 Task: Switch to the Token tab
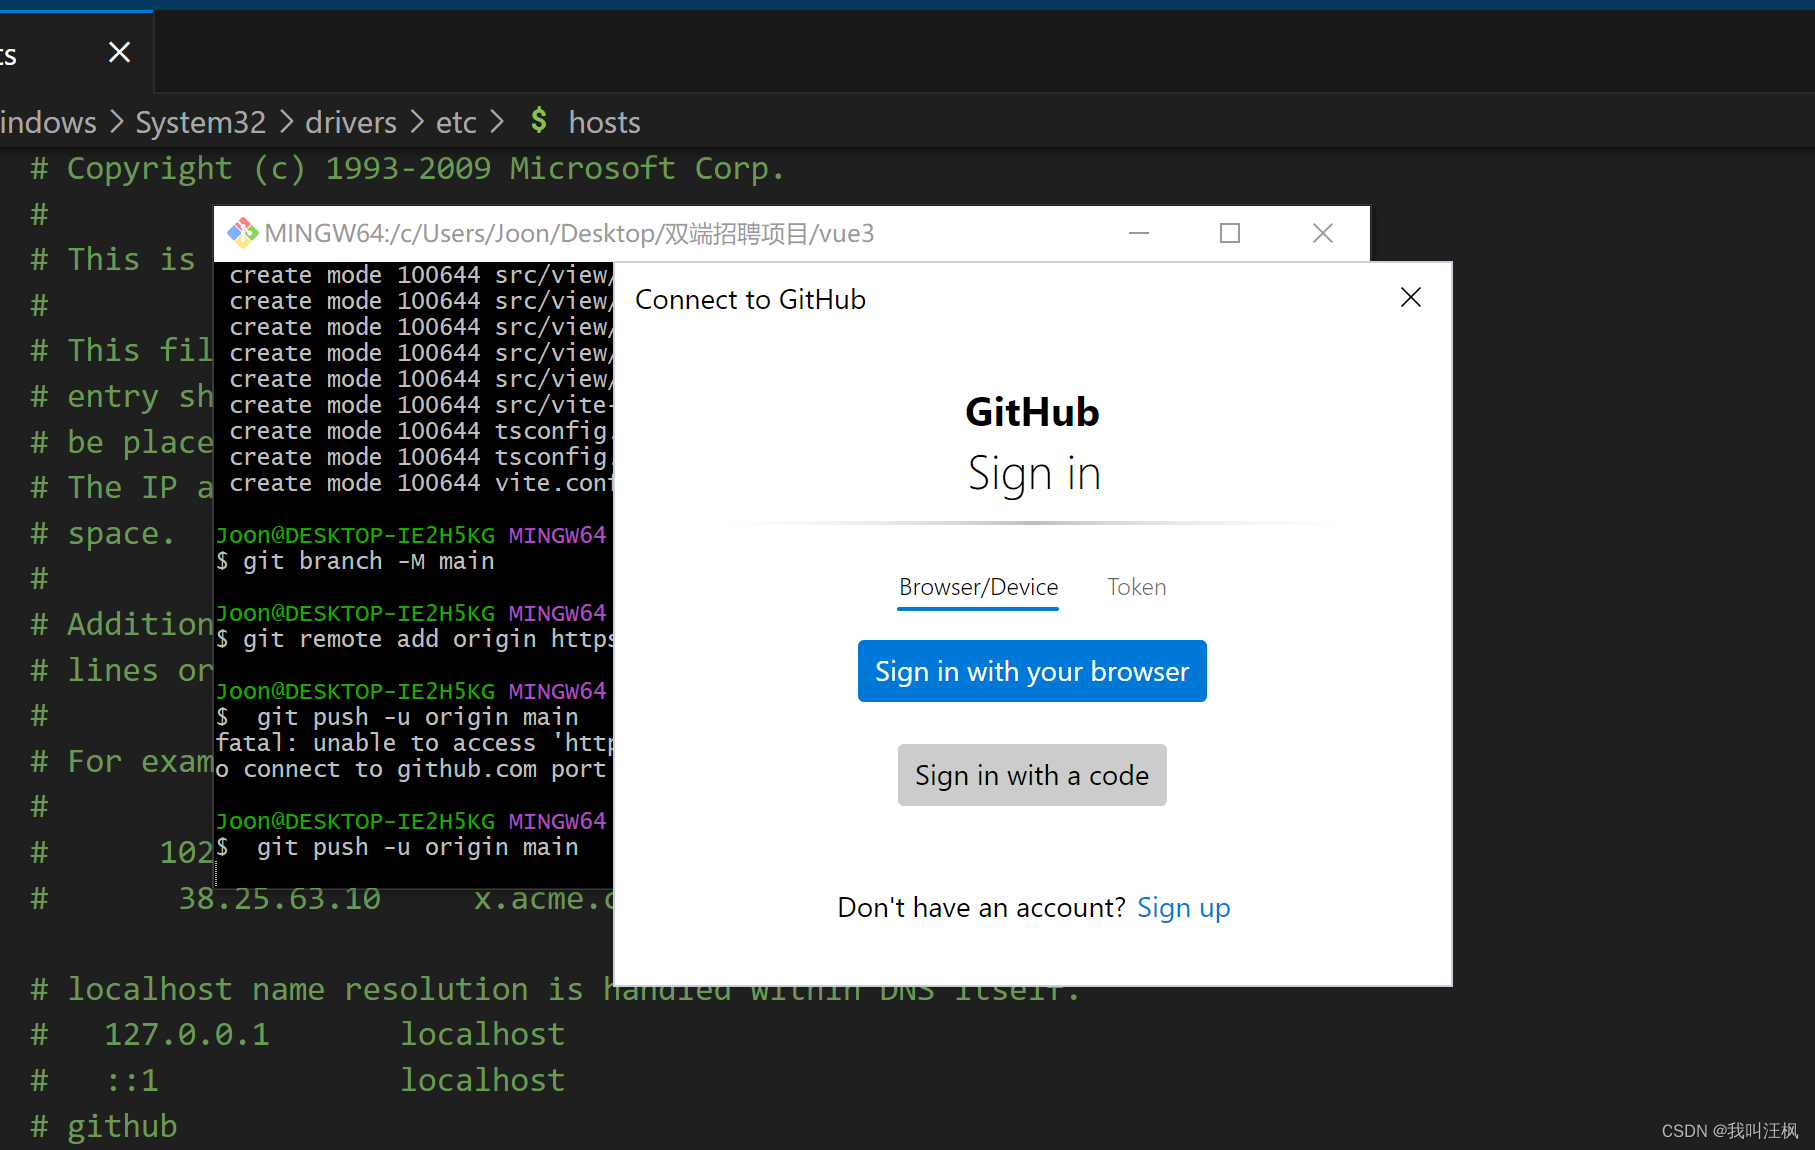(1136, 587)
